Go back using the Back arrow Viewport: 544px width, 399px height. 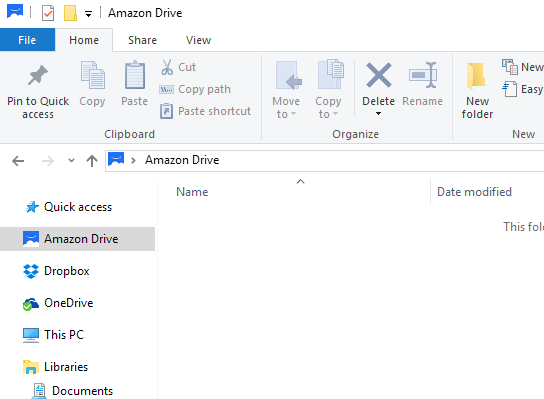(18, 161)
